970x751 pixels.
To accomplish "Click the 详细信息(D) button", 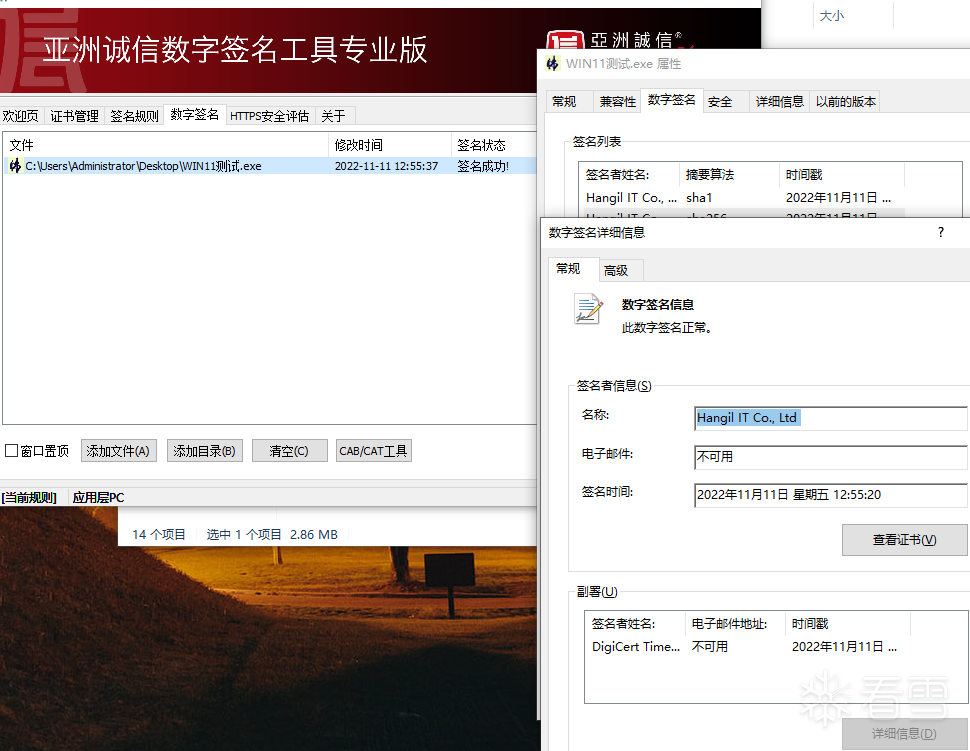I will click(904, 734).
